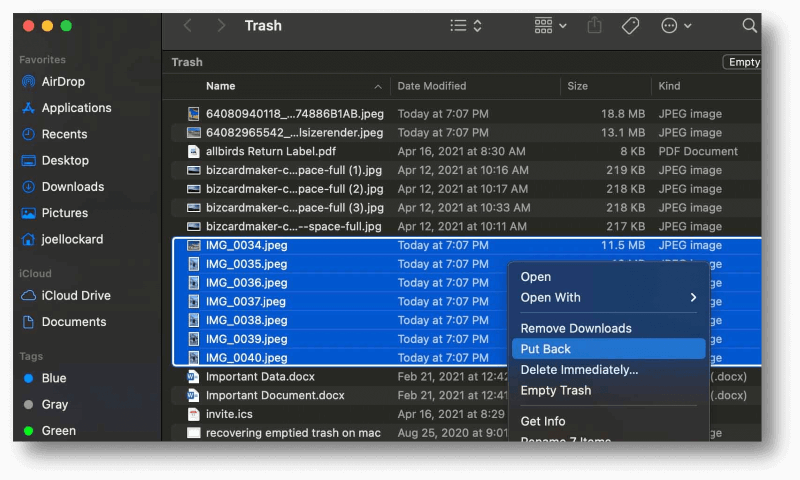Open the group-by grid dropdown
The width and height of the screenshot is (800, 480).
[x=550, y=26]
